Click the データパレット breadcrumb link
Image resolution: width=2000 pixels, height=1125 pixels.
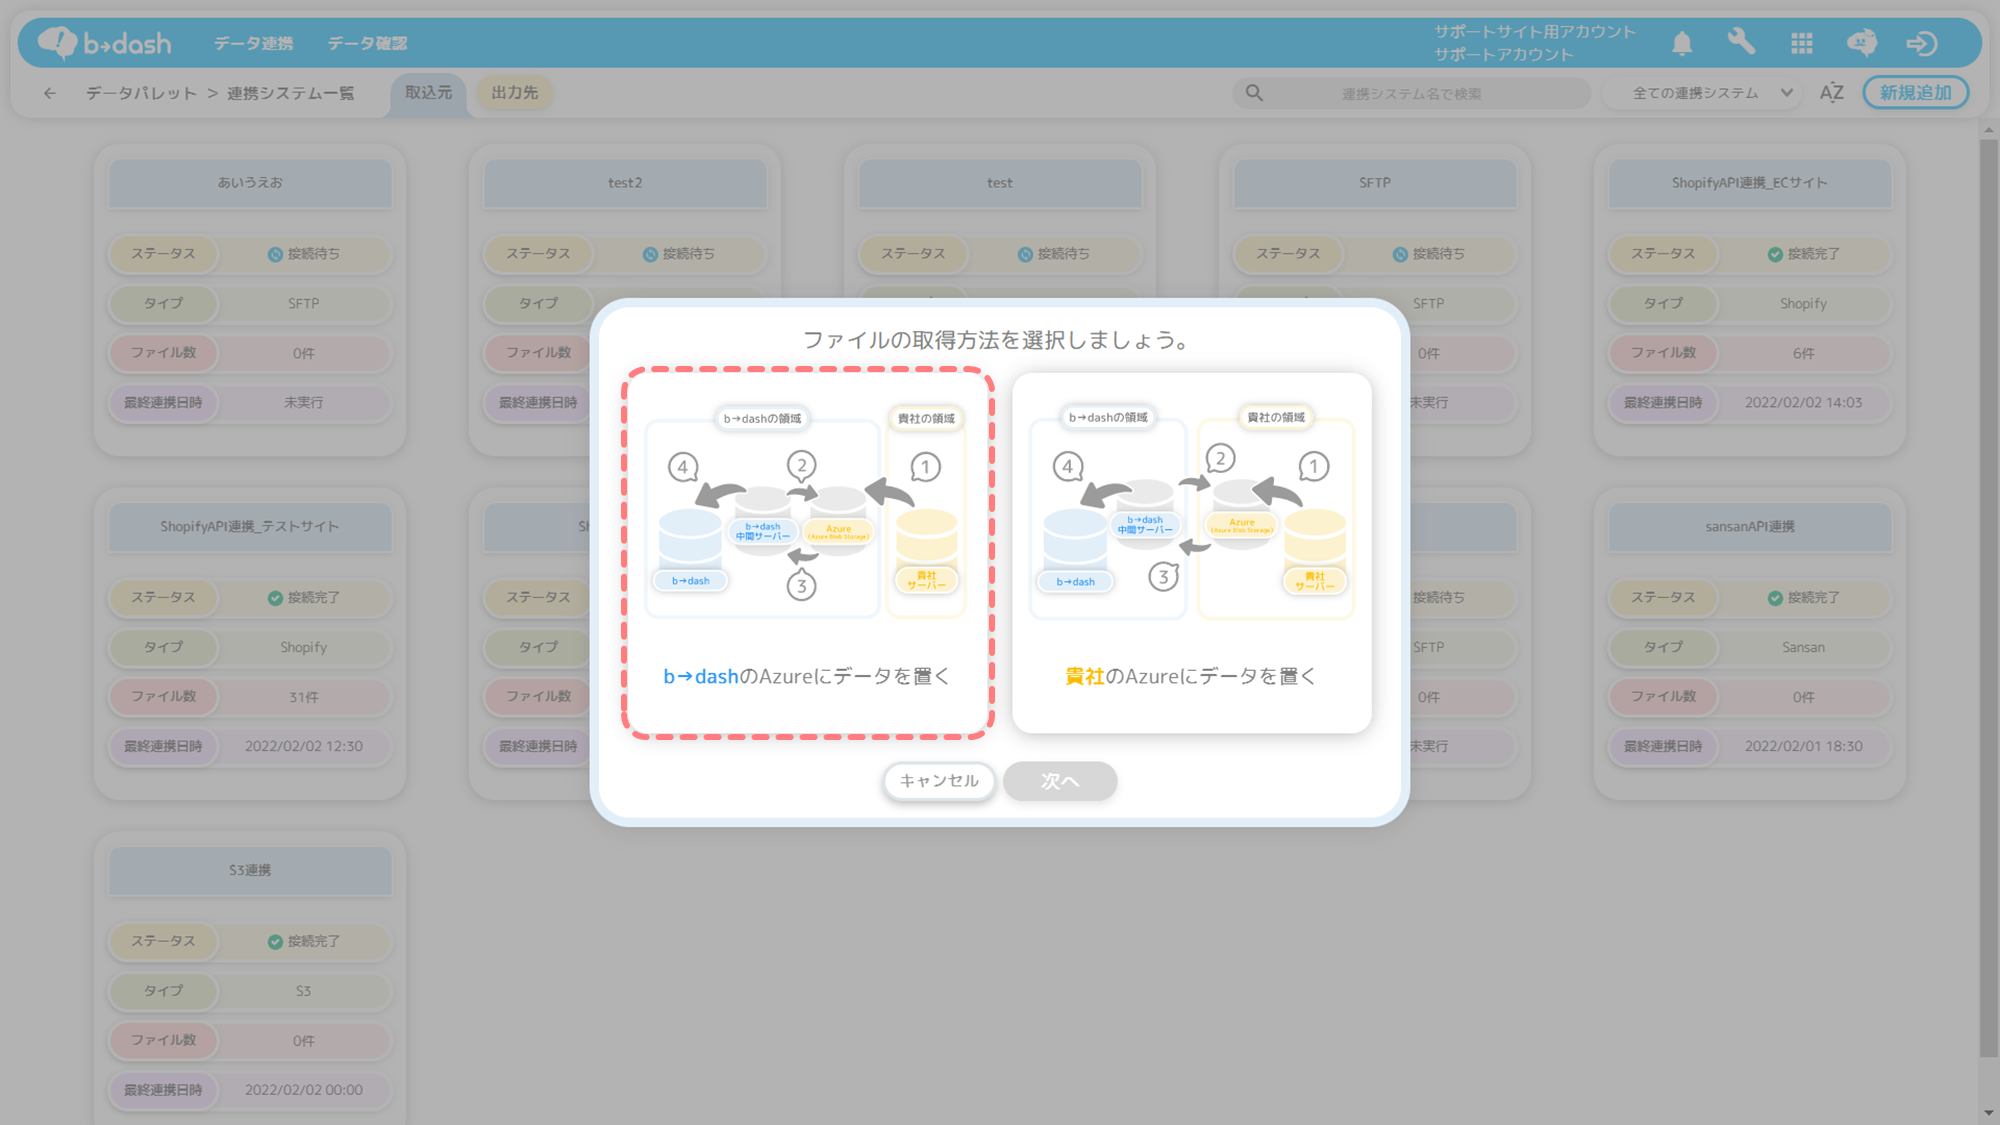point(141,93)
